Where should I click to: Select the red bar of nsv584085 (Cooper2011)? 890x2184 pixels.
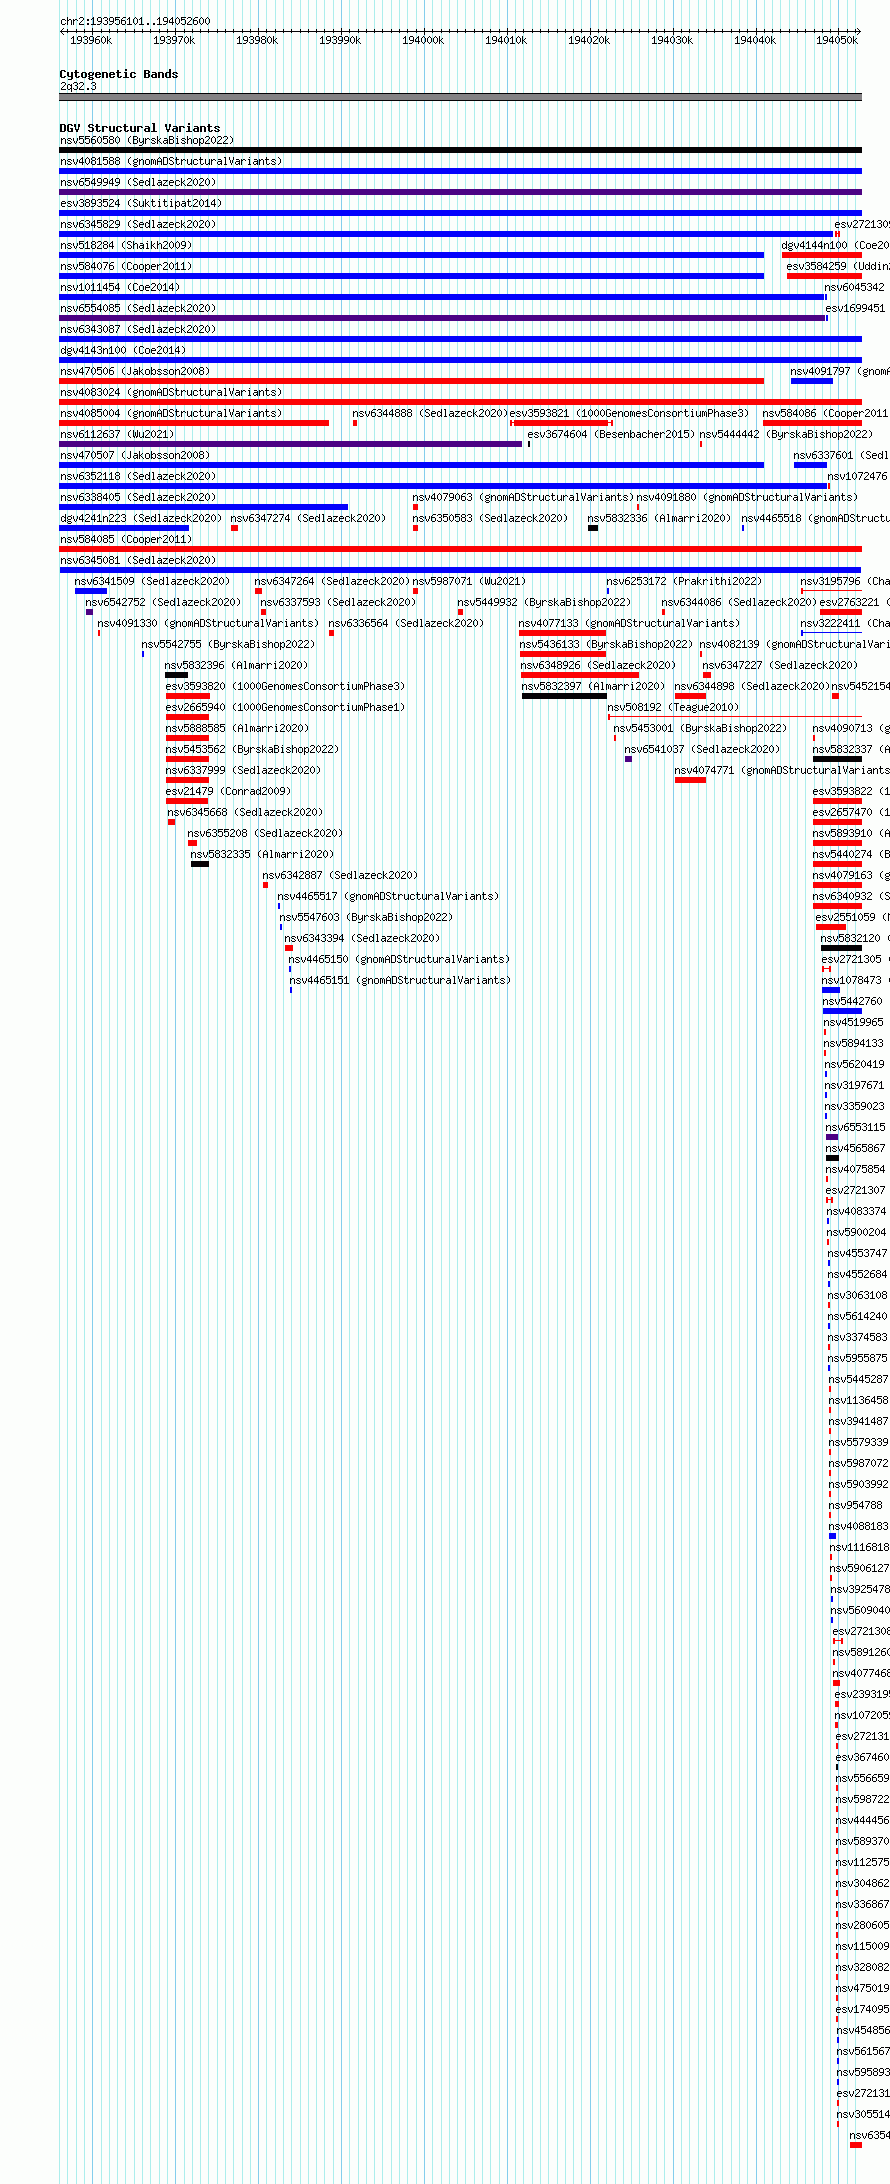[460, 549]
